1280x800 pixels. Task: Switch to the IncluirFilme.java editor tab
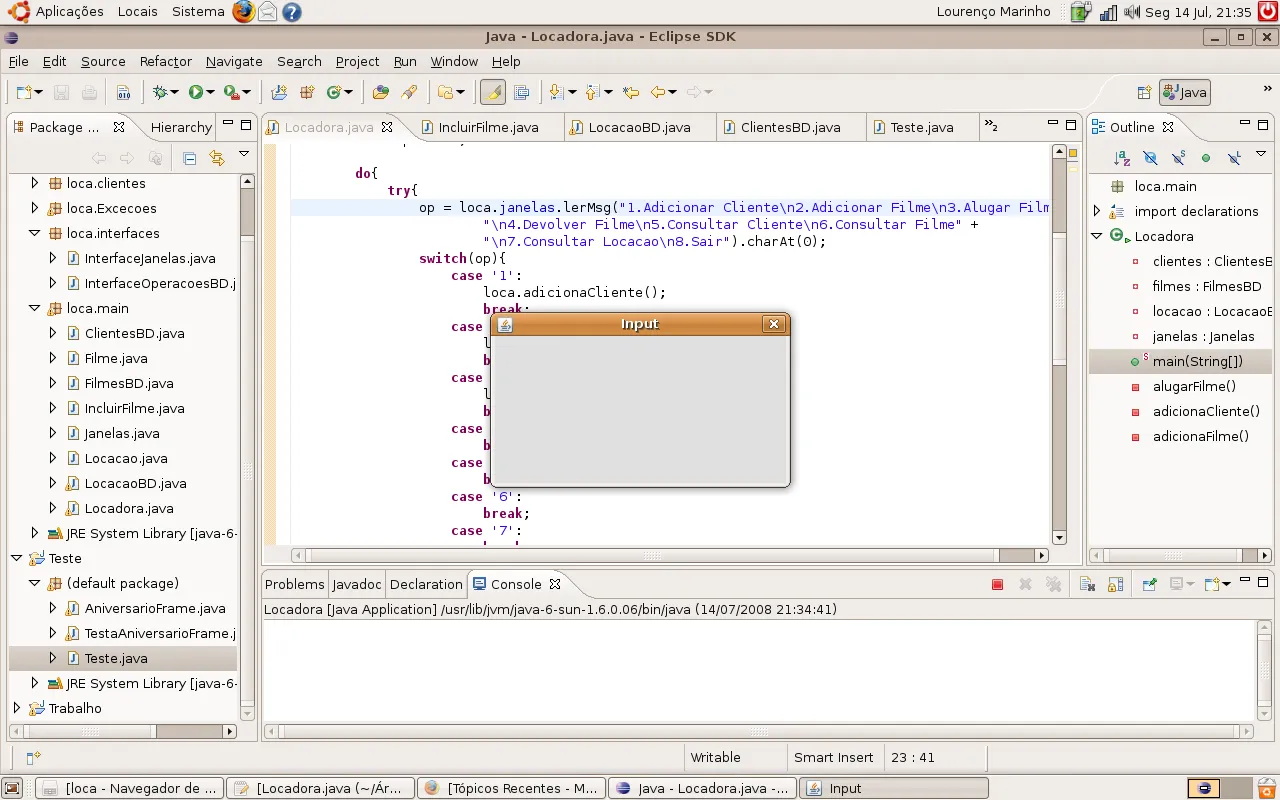coord(488,127)
